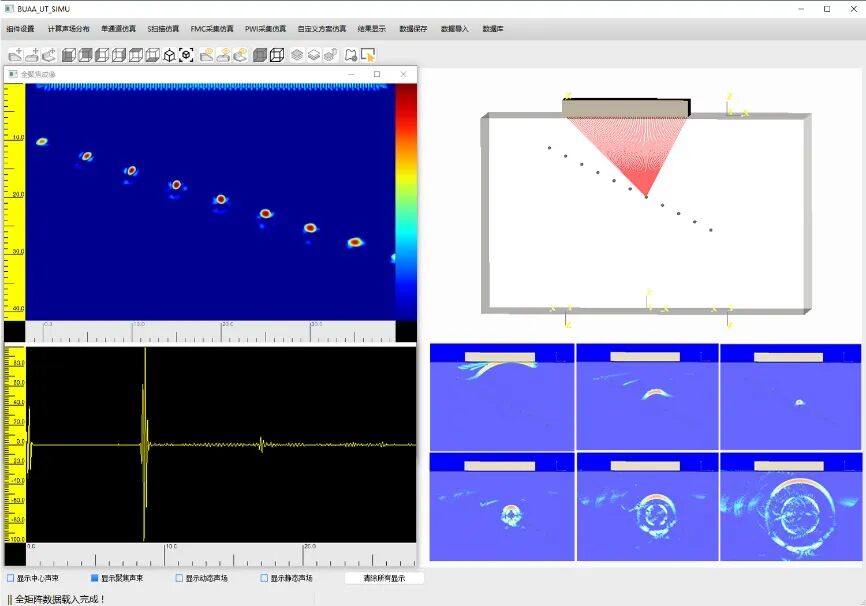Select the sixth cube face view icon

pyautogui.click(x=153, y=55)
